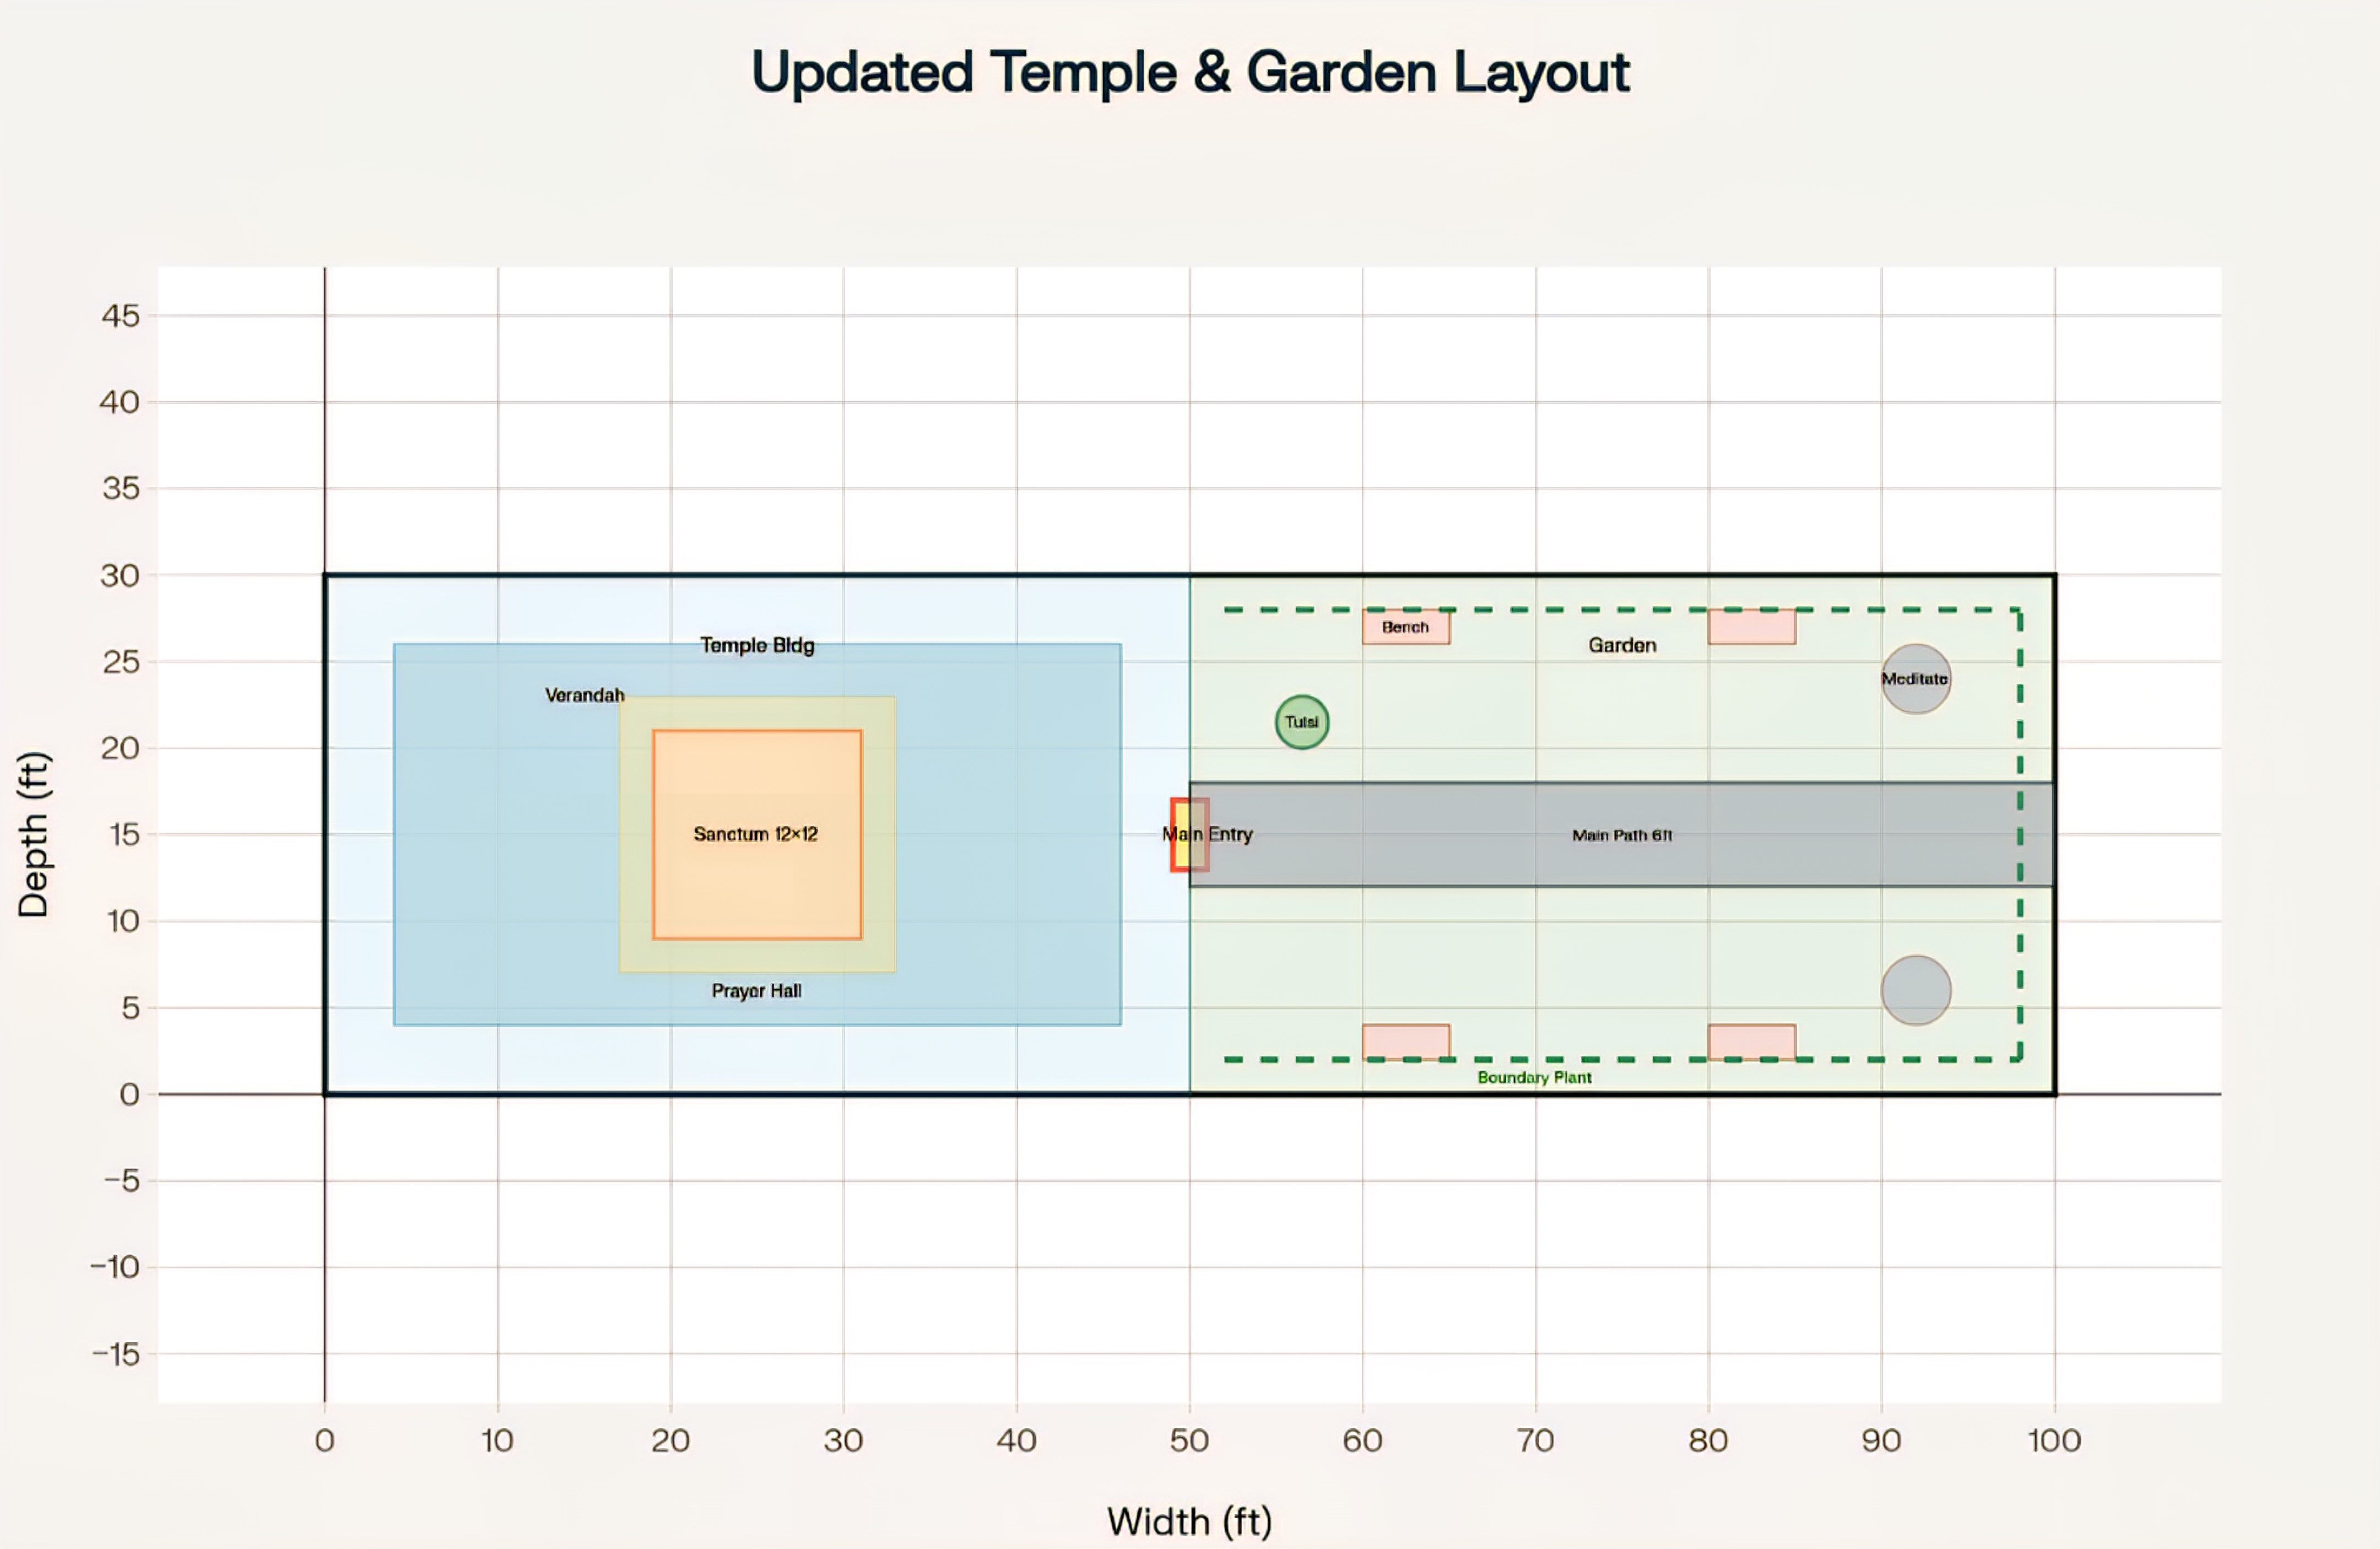Select the pink rectangle labeled Bench
This screenshot has height=1549, width=2380.
coord(1406,627)
